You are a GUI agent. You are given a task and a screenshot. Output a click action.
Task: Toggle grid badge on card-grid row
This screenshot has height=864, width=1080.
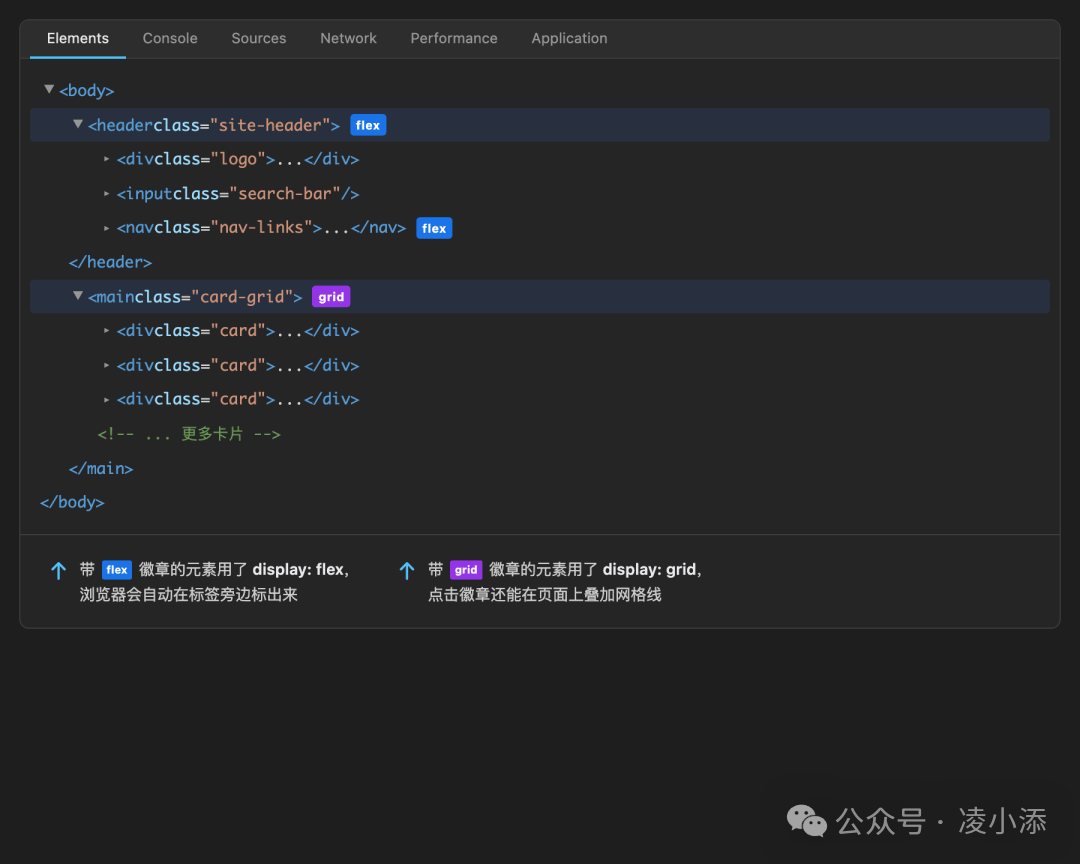click(x=331, y=297)
